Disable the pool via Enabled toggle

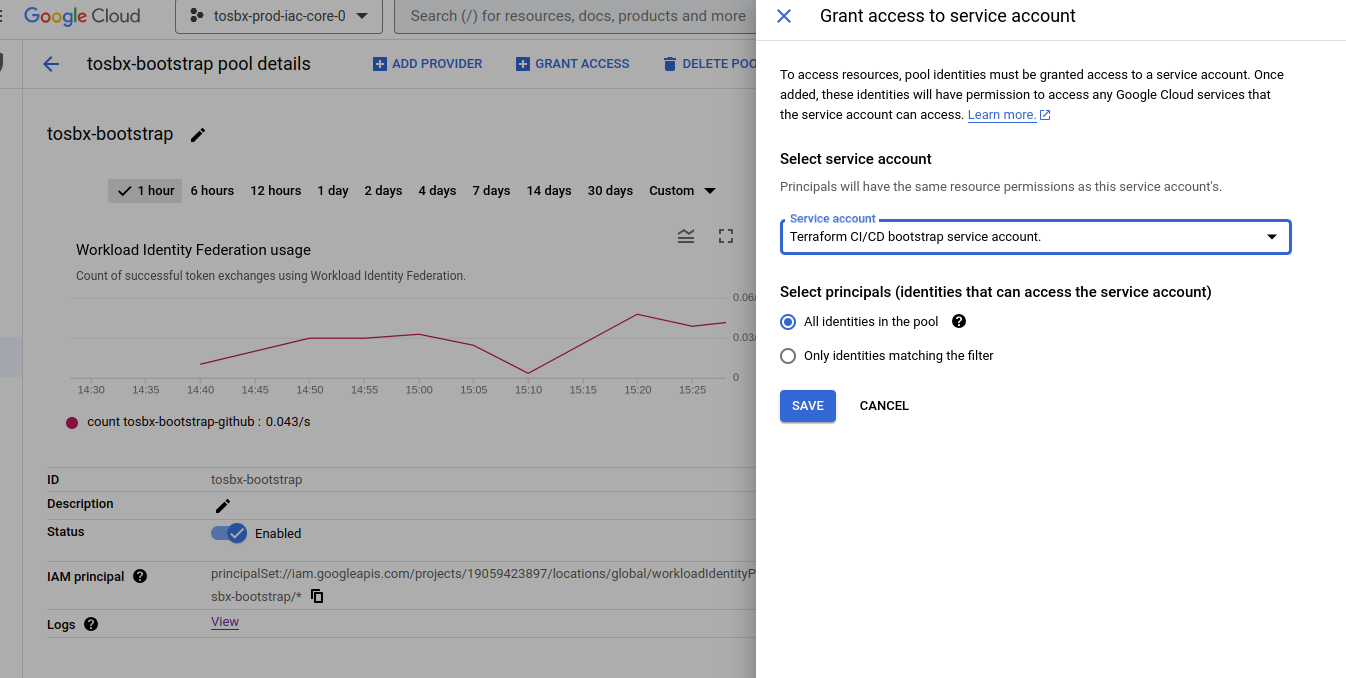pos(229,533)
